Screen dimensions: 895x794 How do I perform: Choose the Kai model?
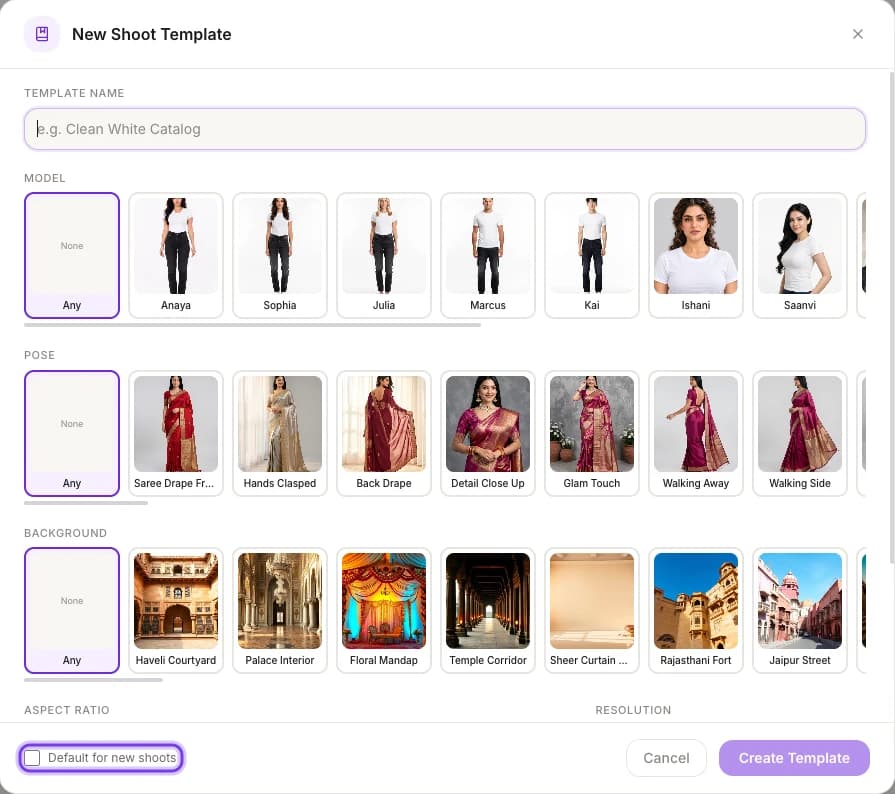click(x=592, y=255)
